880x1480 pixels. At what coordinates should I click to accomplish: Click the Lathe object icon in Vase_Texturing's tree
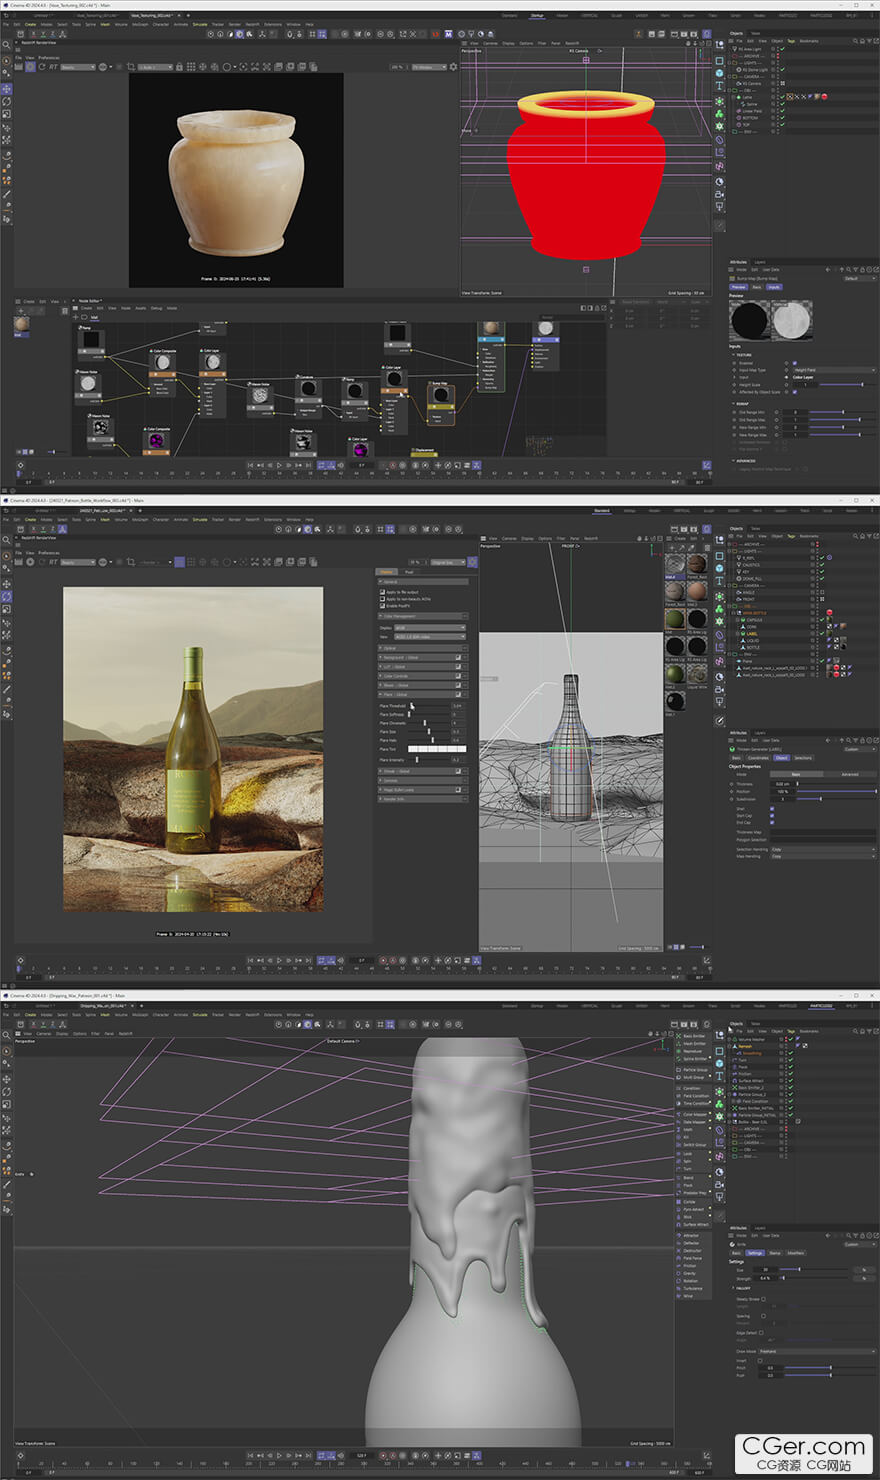point(741,97)
